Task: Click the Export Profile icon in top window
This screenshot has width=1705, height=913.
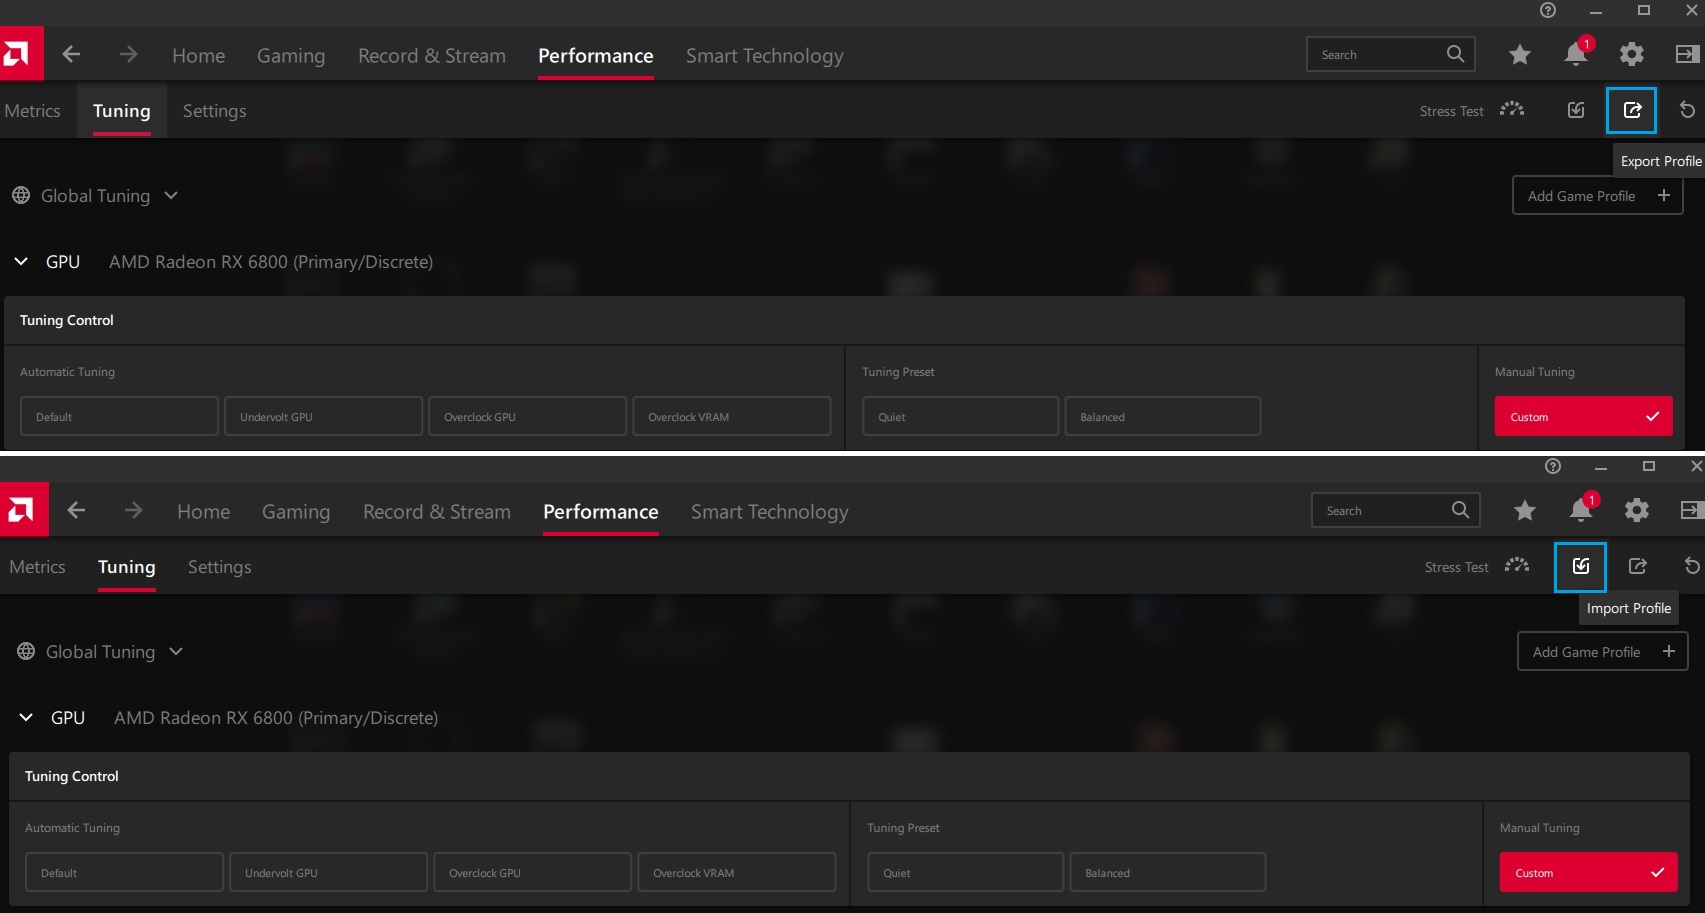Action: pyautogui.click(x=1631, y=110)
